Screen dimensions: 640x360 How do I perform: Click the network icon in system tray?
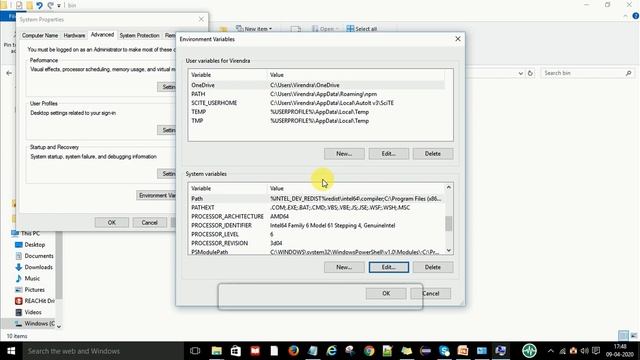562,351
